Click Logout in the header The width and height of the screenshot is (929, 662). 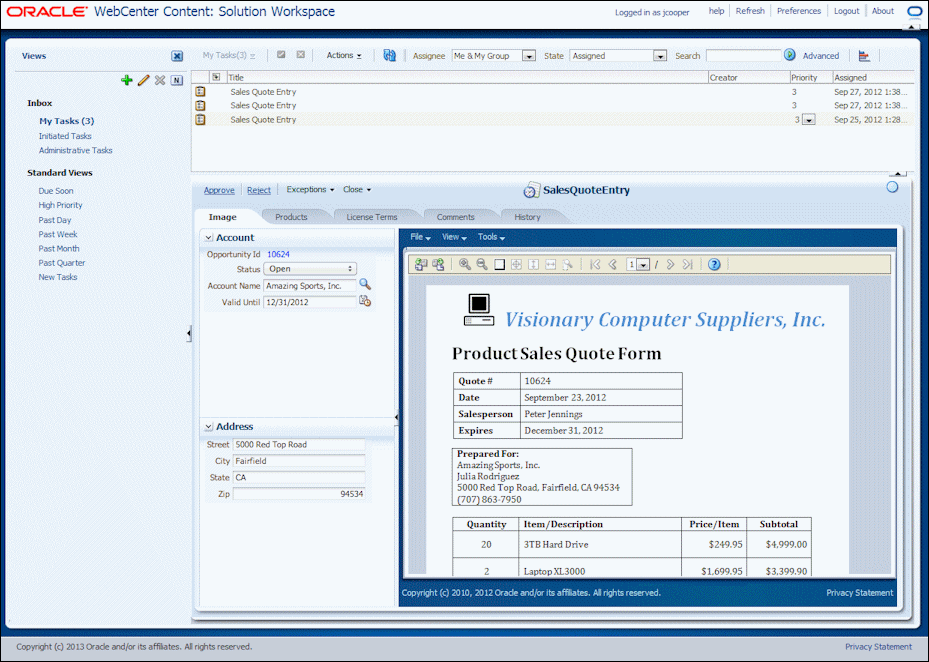tap(846, 11)
